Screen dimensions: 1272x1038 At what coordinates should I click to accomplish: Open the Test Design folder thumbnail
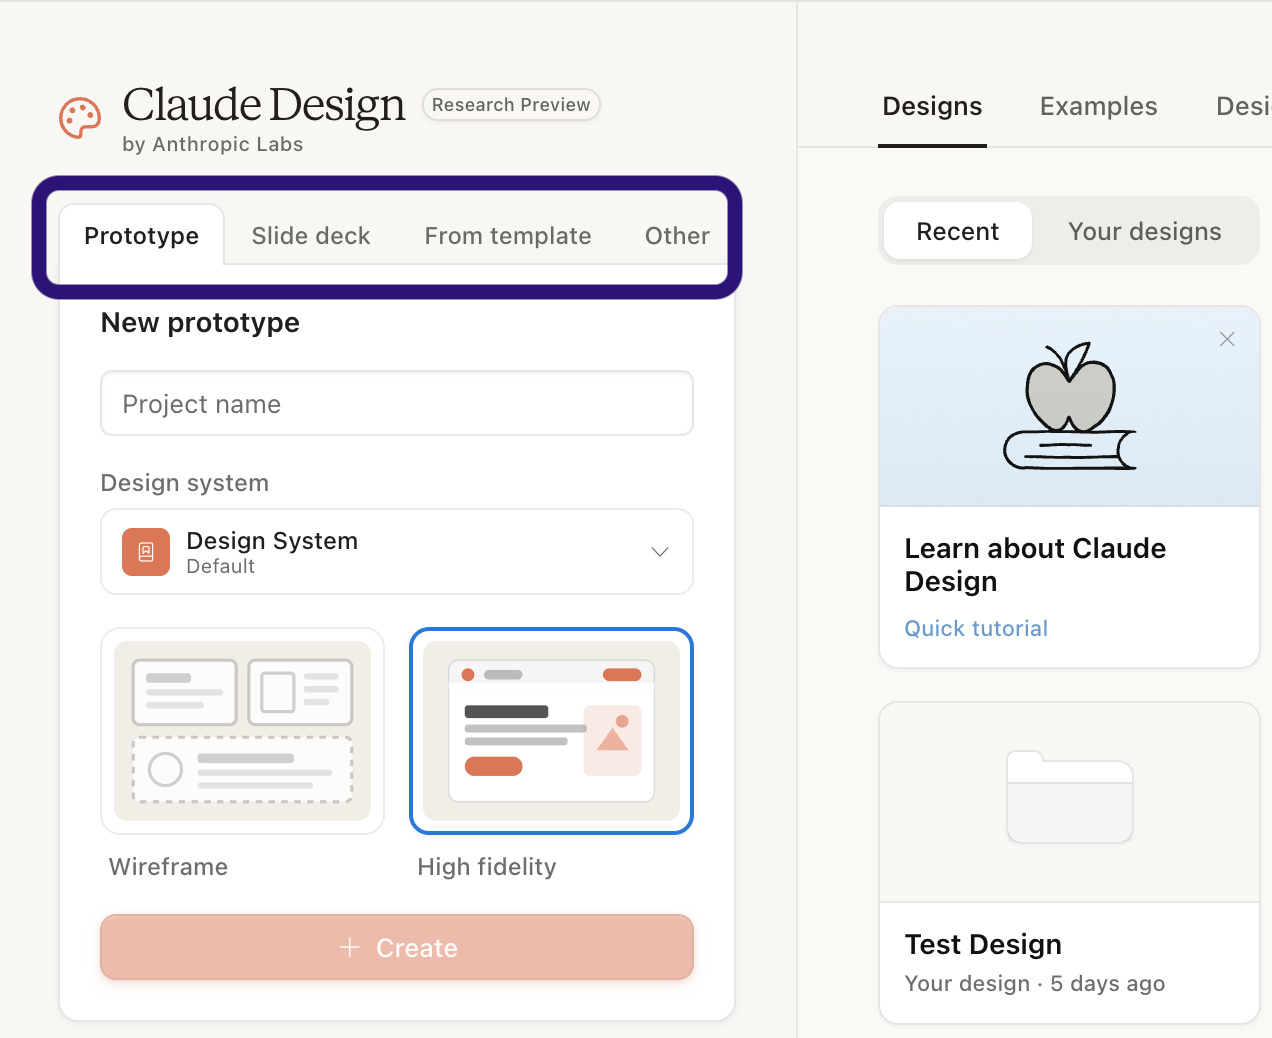pos(1069,797)
